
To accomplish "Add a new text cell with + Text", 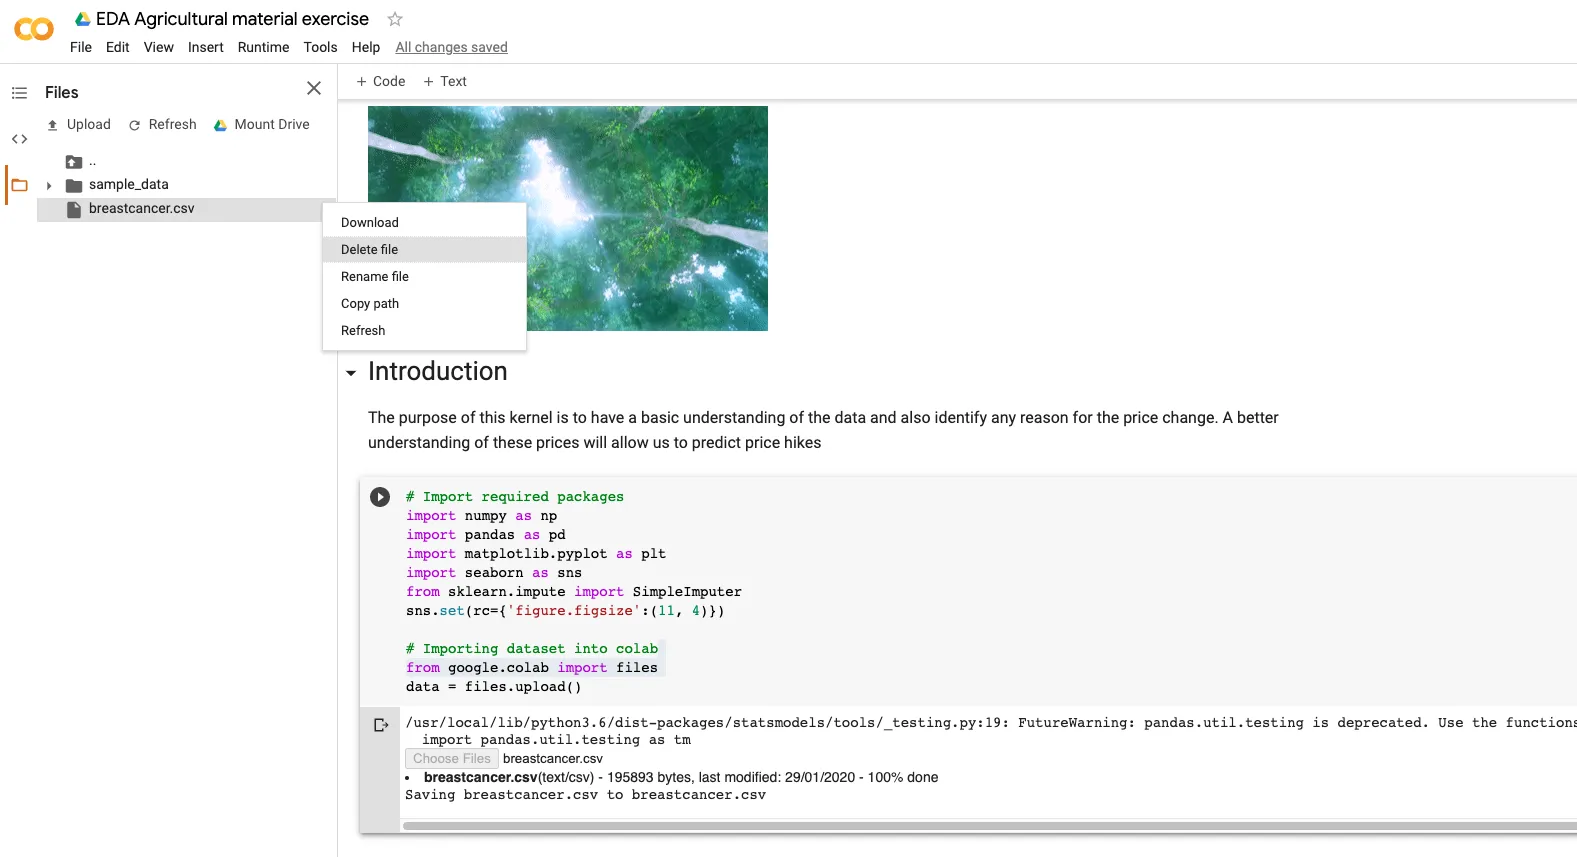I will pyautogui.click(x=445, y=81).
